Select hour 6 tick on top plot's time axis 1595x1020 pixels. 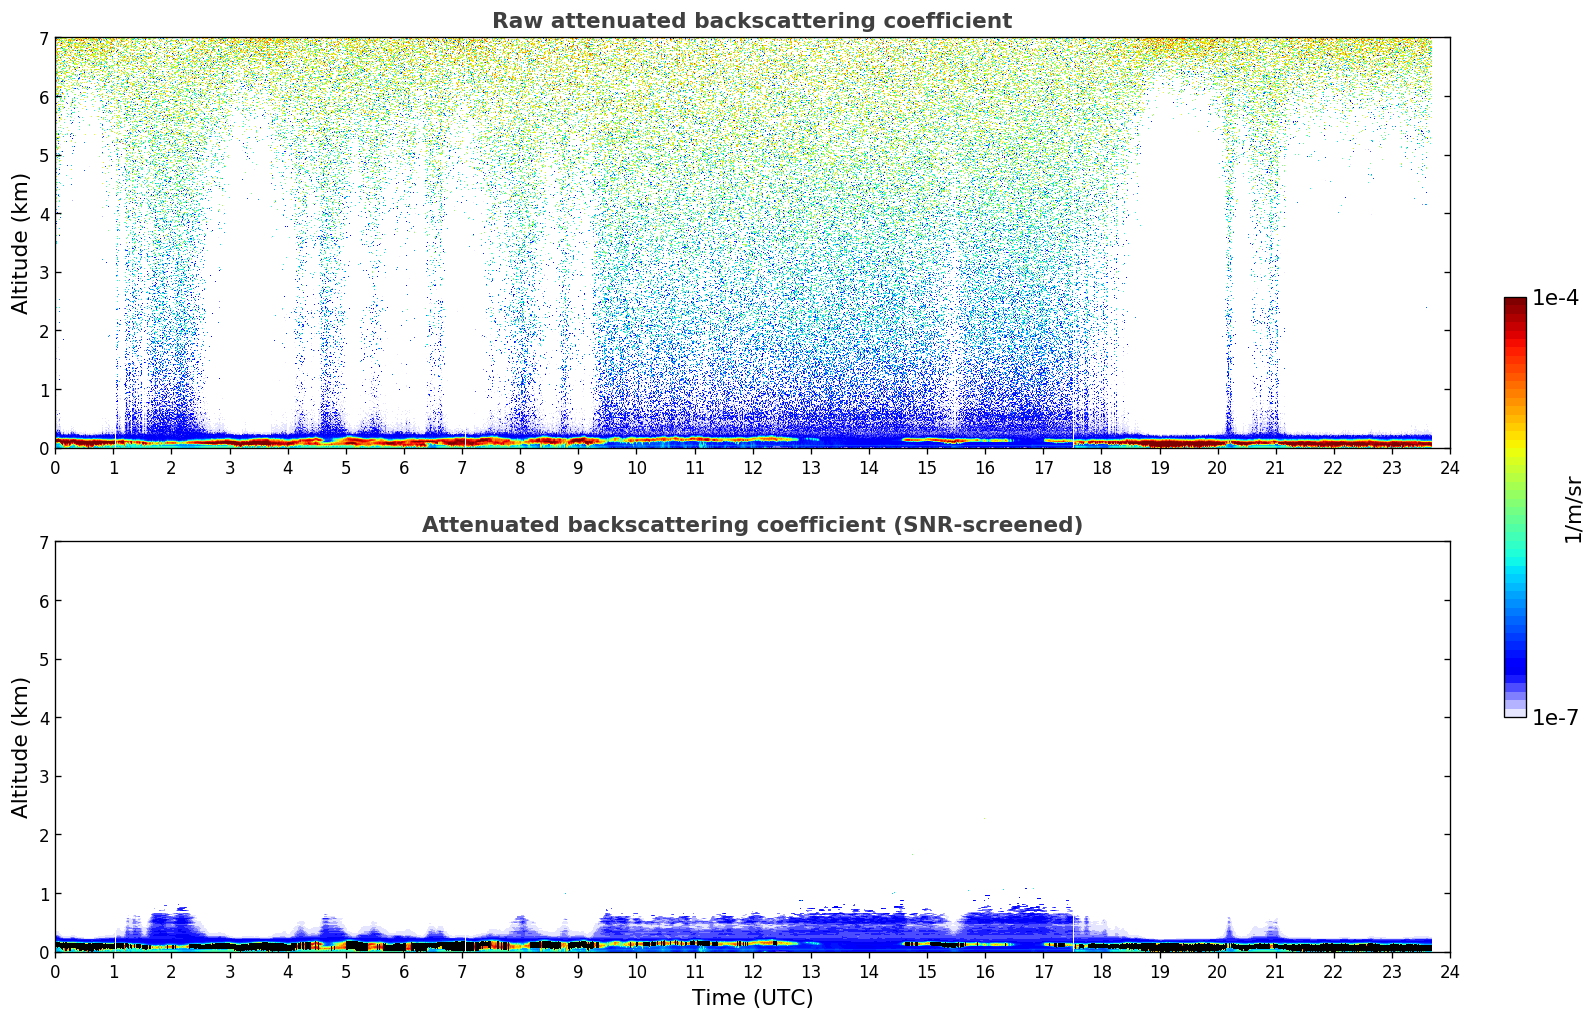[404, 468]
